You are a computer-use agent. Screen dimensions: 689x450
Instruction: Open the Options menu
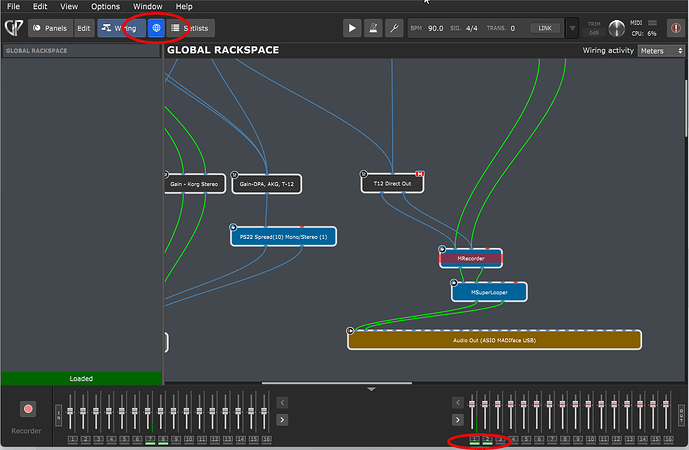click(105, 6)
